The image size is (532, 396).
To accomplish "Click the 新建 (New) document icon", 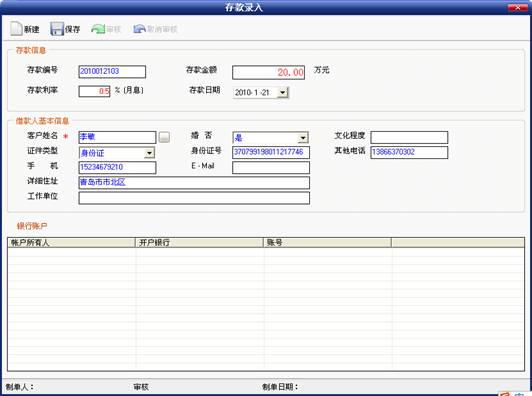I will (x=16, y=29).
